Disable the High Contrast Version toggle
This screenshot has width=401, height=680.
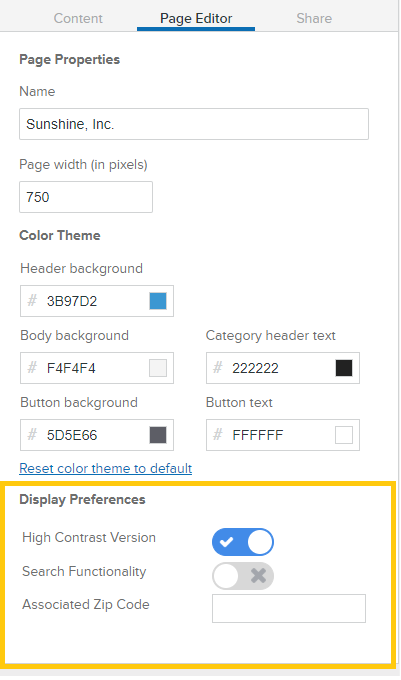[x=243, y=542]
